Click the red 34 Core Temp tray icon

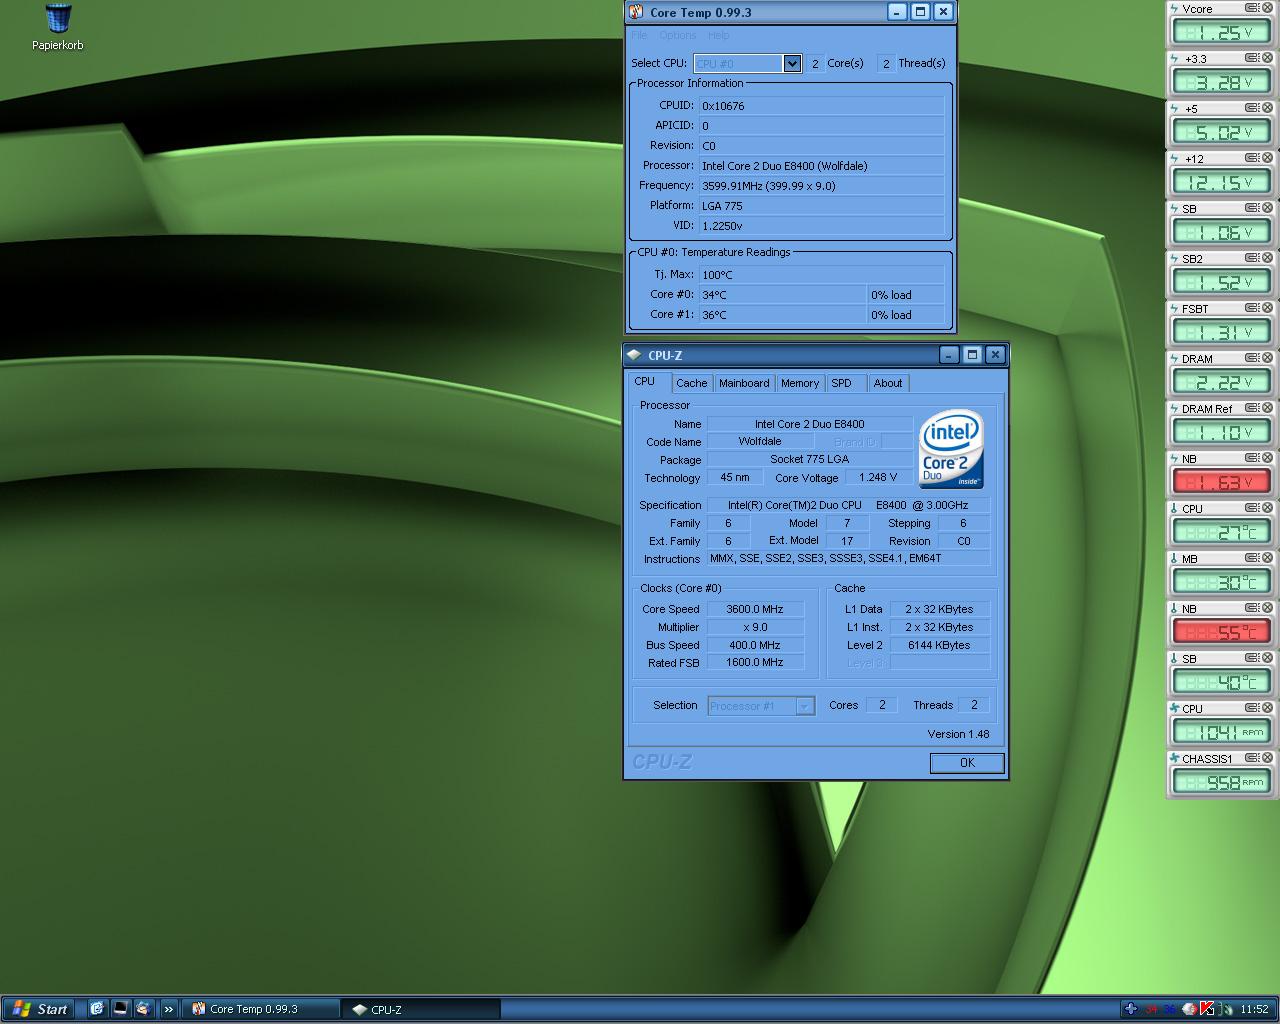click(x=1152, y=1009)
